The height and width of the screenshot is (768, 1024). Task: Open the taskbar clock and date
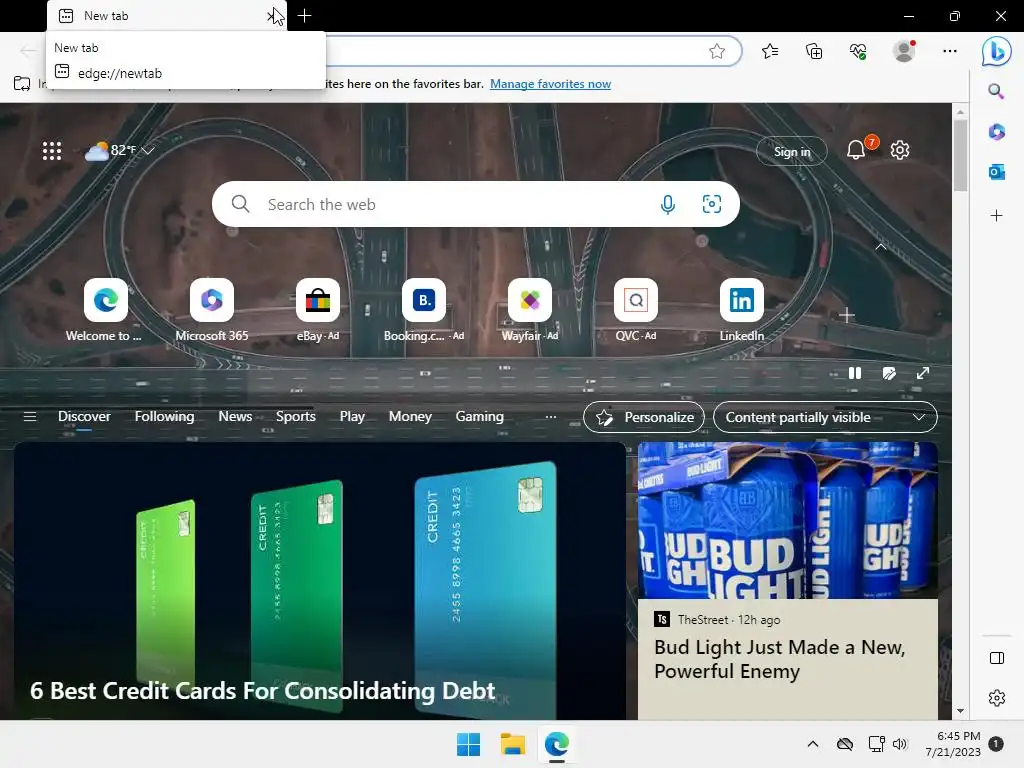[x=953, y=744]
